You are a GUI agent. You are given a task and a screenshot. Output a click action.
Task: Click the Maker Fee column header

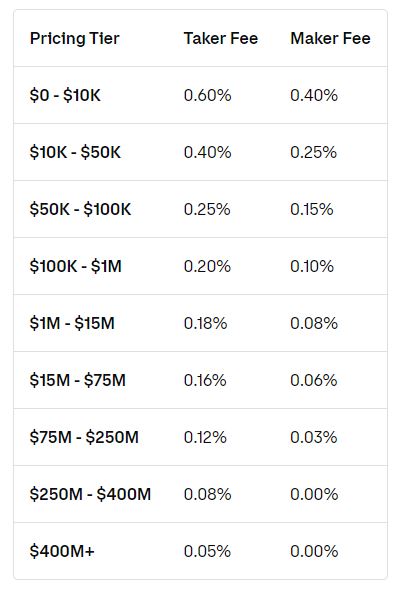[330, 38]
